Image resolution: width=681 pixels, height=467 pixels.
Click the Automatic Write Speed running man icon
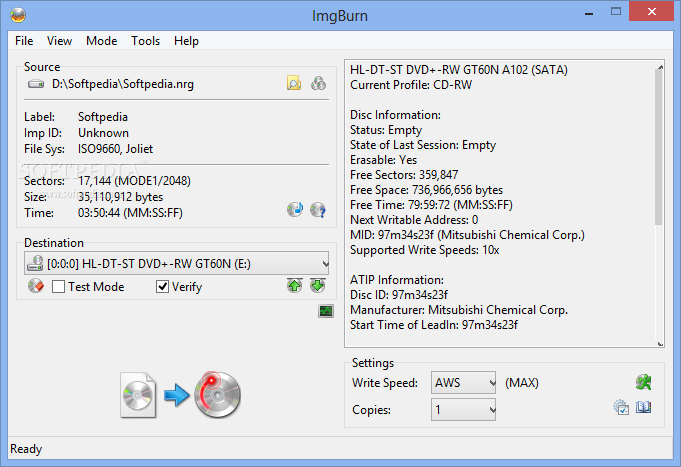643,382
